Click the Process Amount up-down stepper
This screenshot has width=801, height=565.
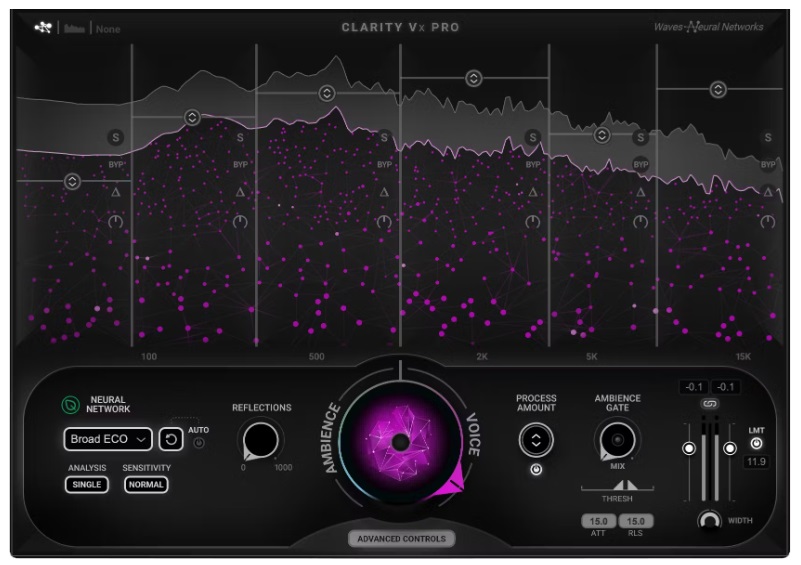(x=536, y=440)
